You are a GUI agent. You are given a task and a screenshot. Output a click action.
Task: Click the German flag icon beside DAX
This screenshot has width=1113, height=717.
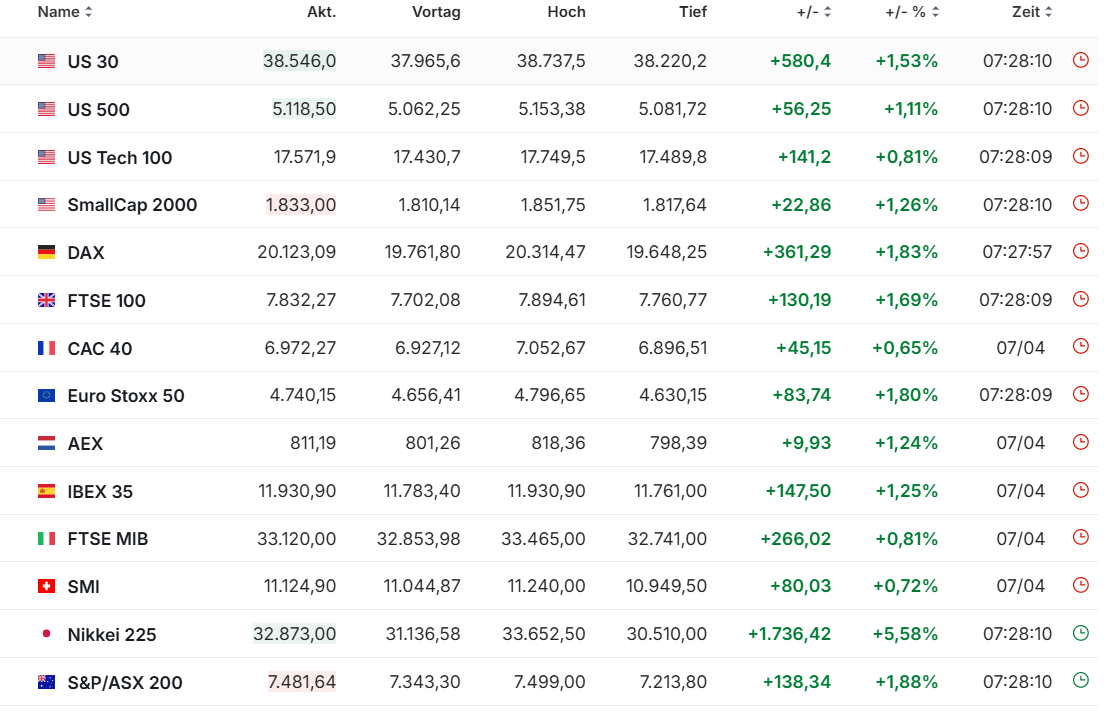[46, 253]
